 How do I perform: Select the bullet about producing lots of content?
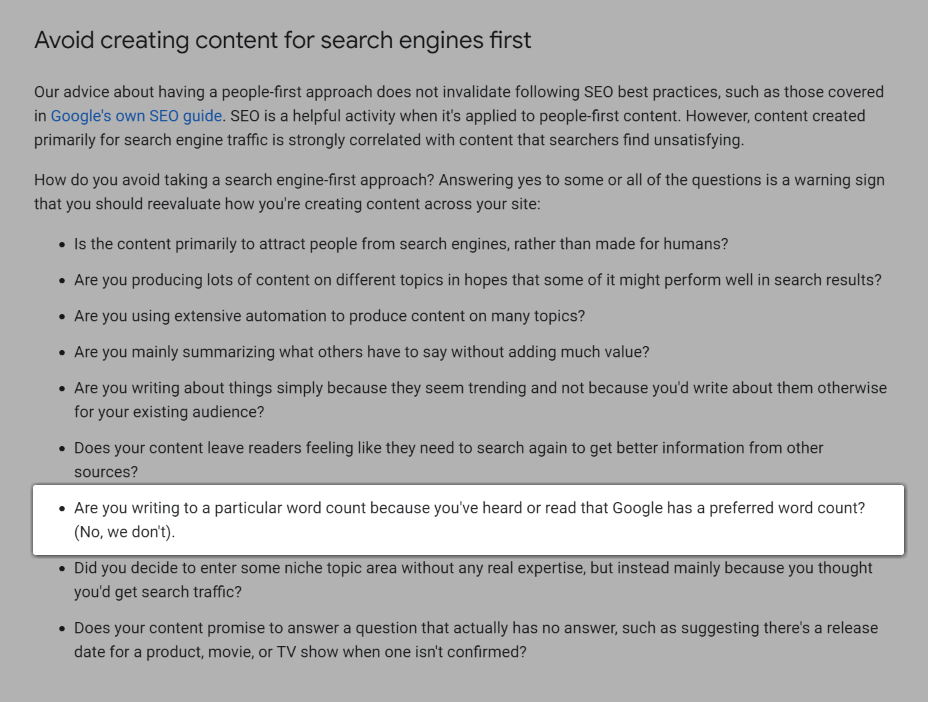(x=477, y=280)
